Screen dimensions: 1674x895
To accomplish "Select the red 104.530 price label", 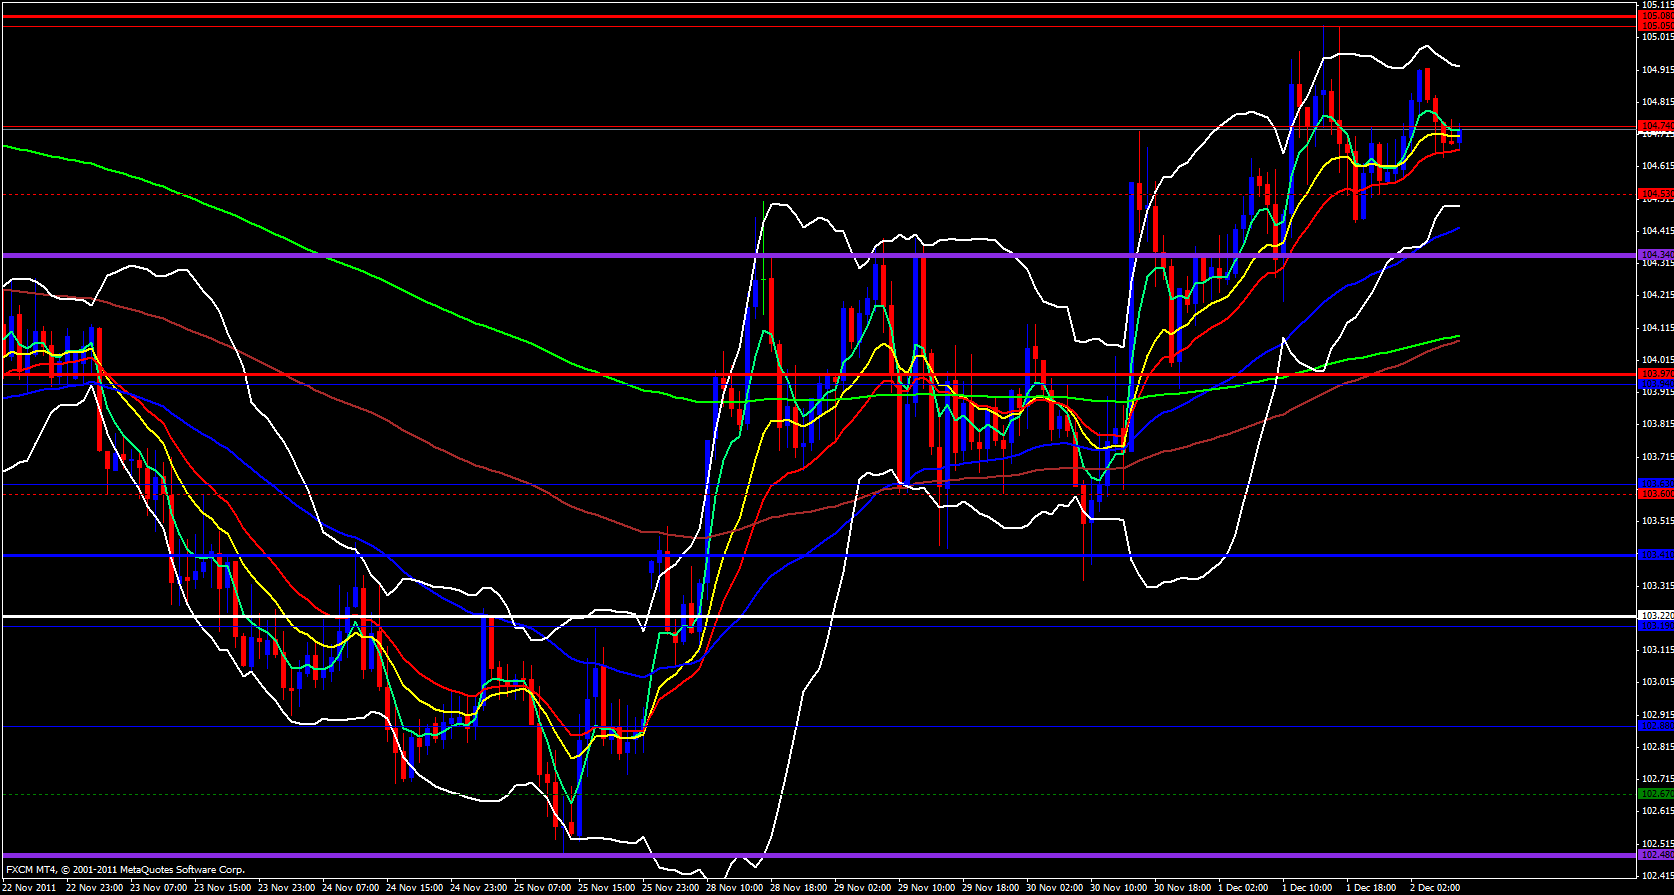I will coord(1656,194).
